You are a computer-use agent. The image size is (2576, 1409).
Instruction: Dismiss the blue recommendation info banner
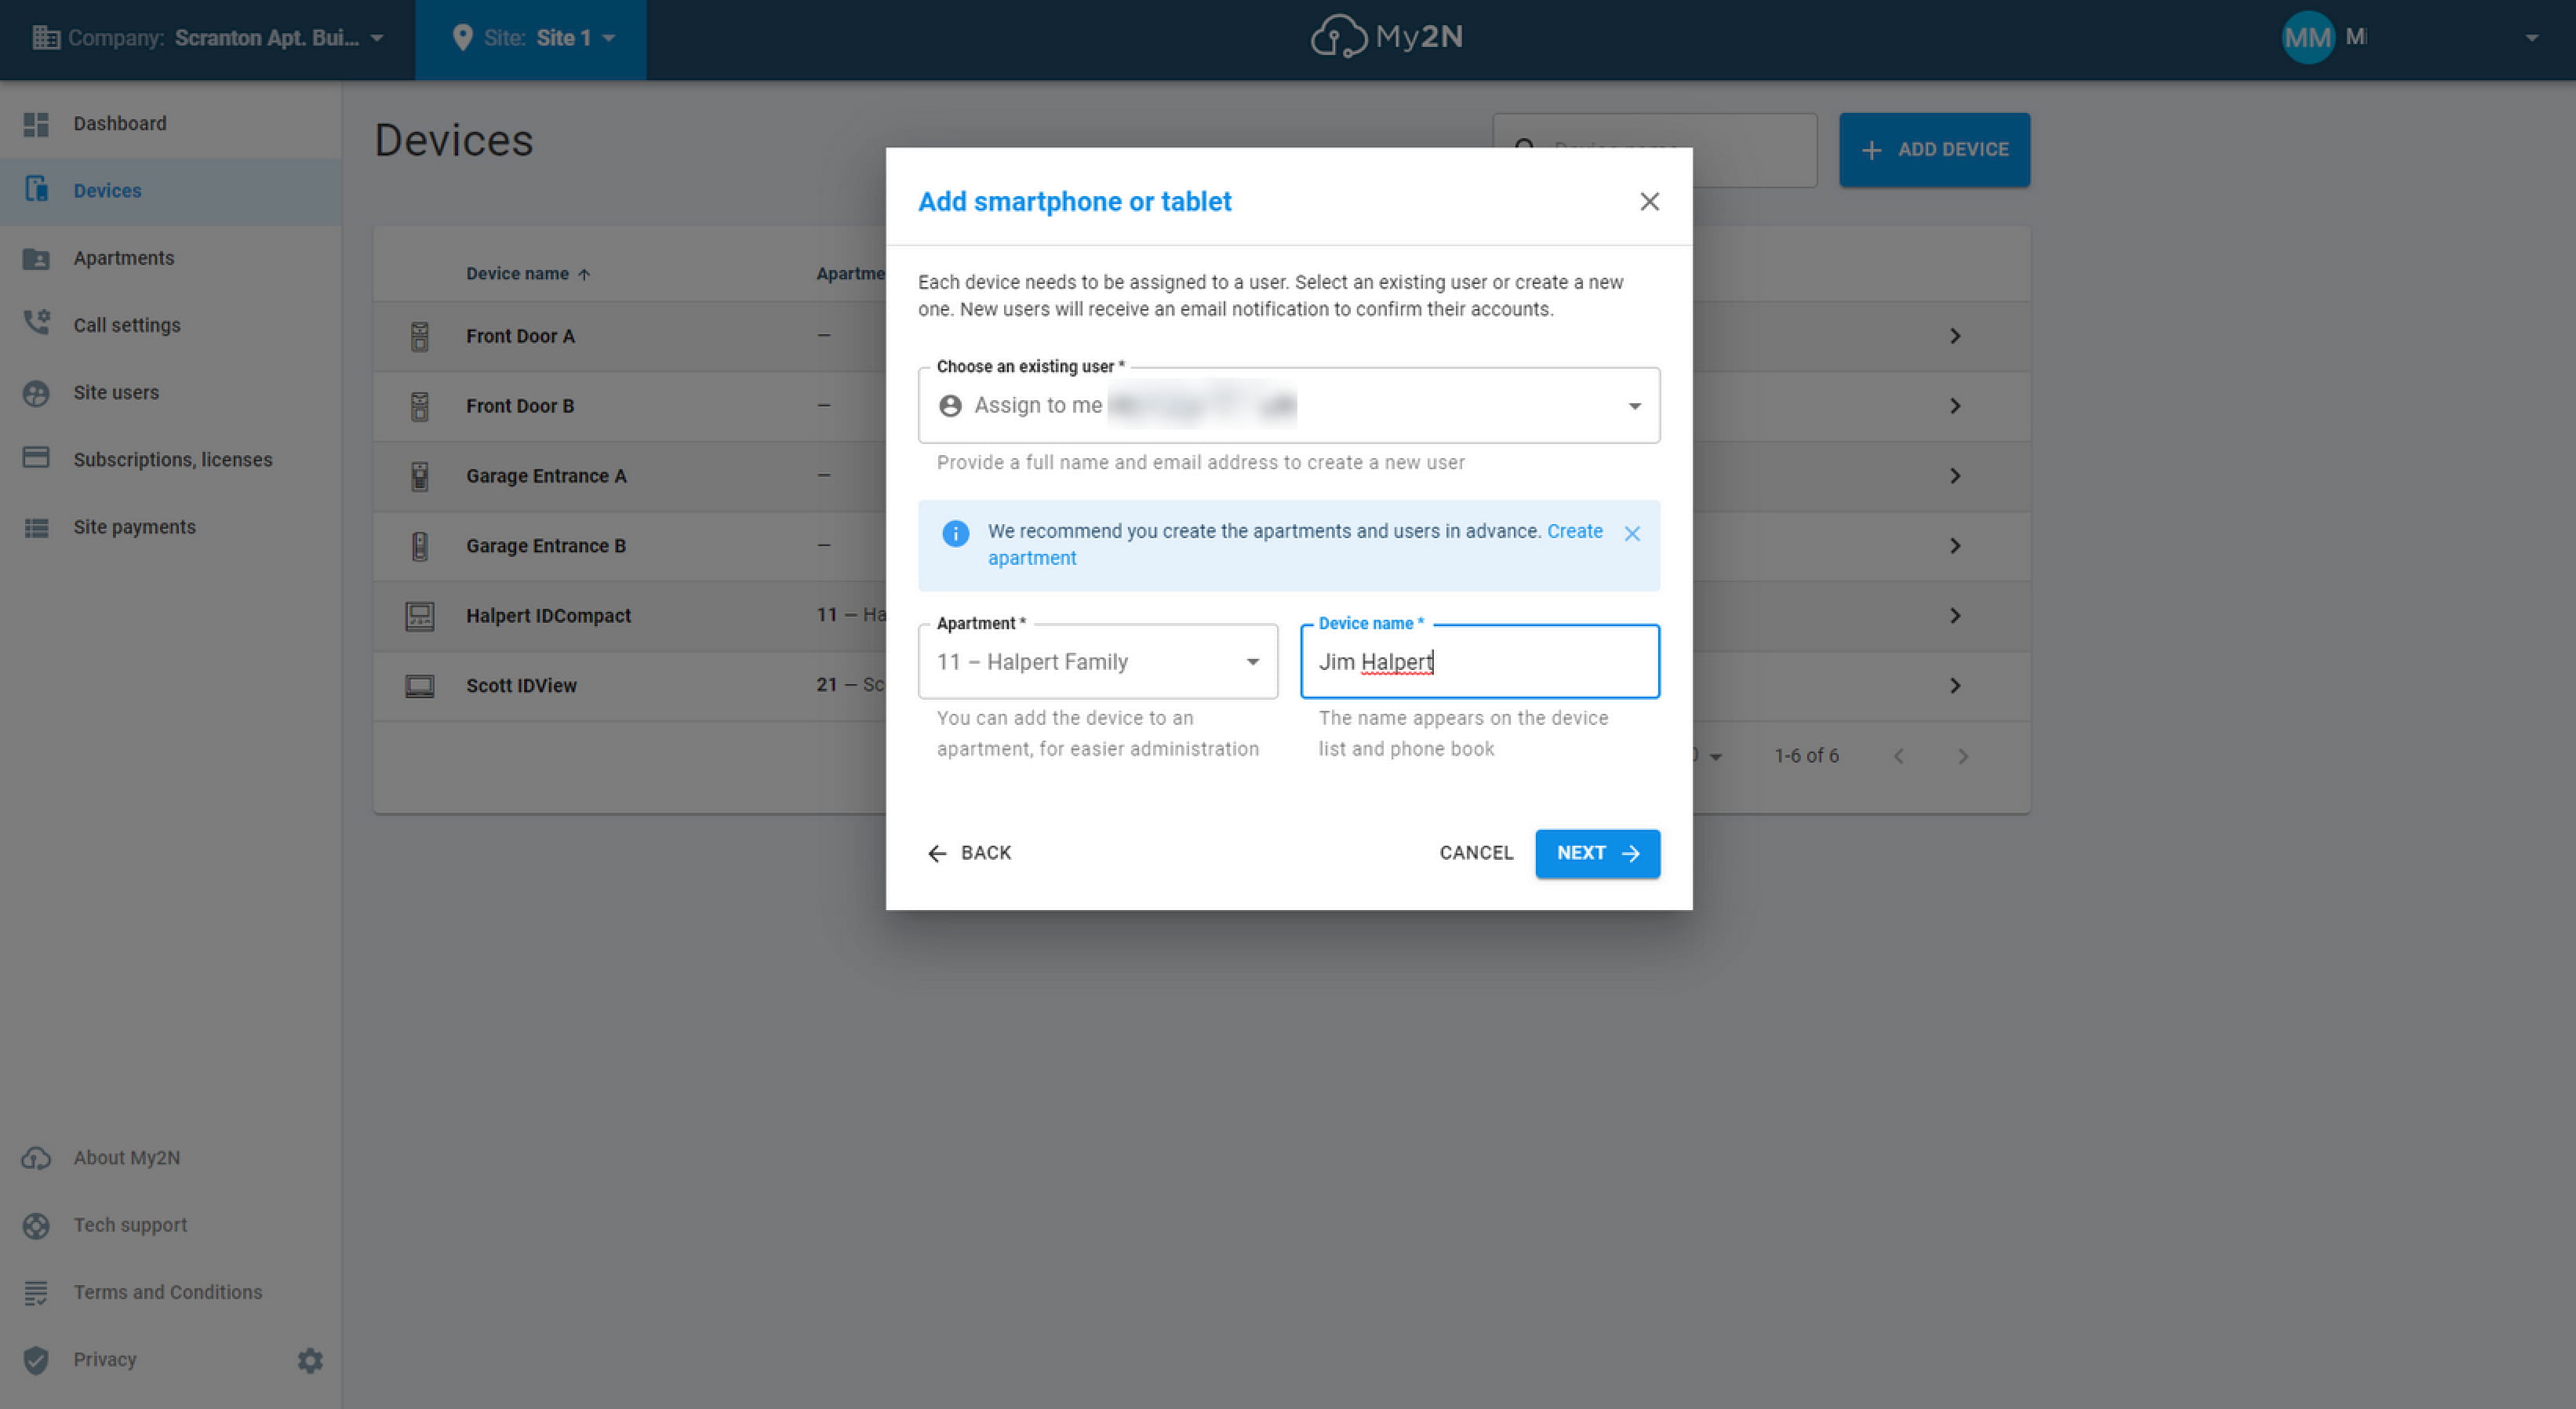(x=1632, y=534)
